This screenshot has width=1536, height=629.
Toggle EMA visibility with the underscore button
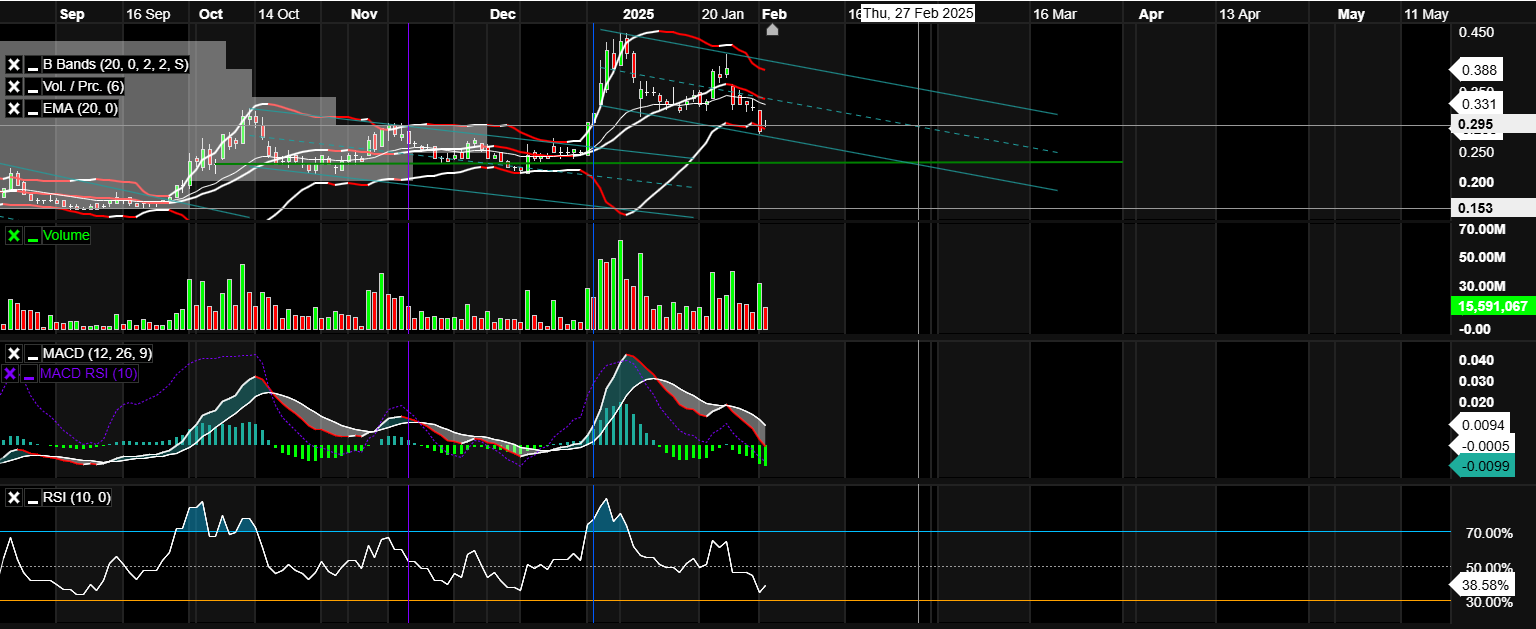33,109
